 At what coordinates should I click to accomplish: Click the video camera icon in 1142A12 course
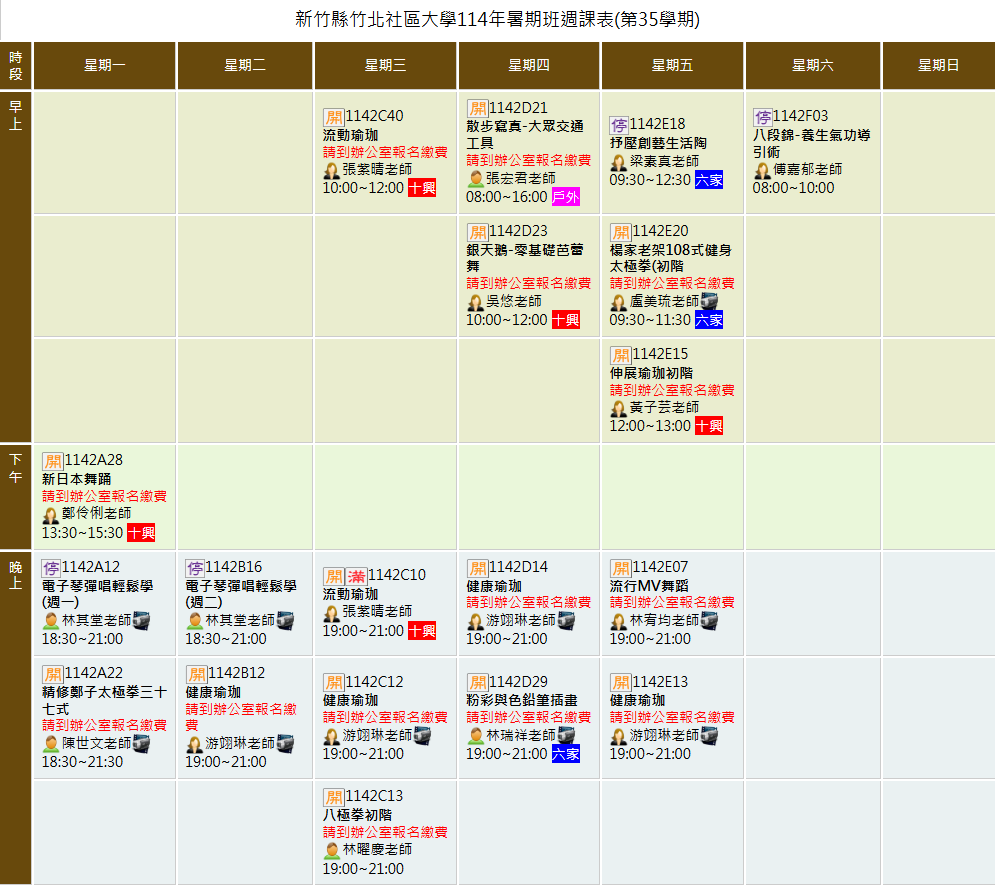(141, 620)
